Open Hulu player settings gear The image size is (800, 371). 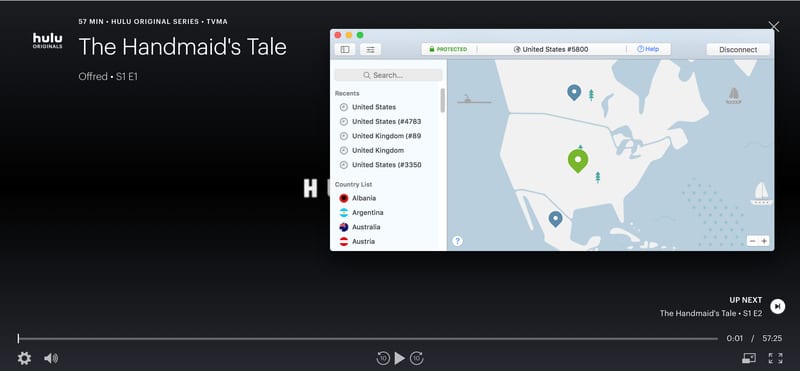tap(24, 358)
